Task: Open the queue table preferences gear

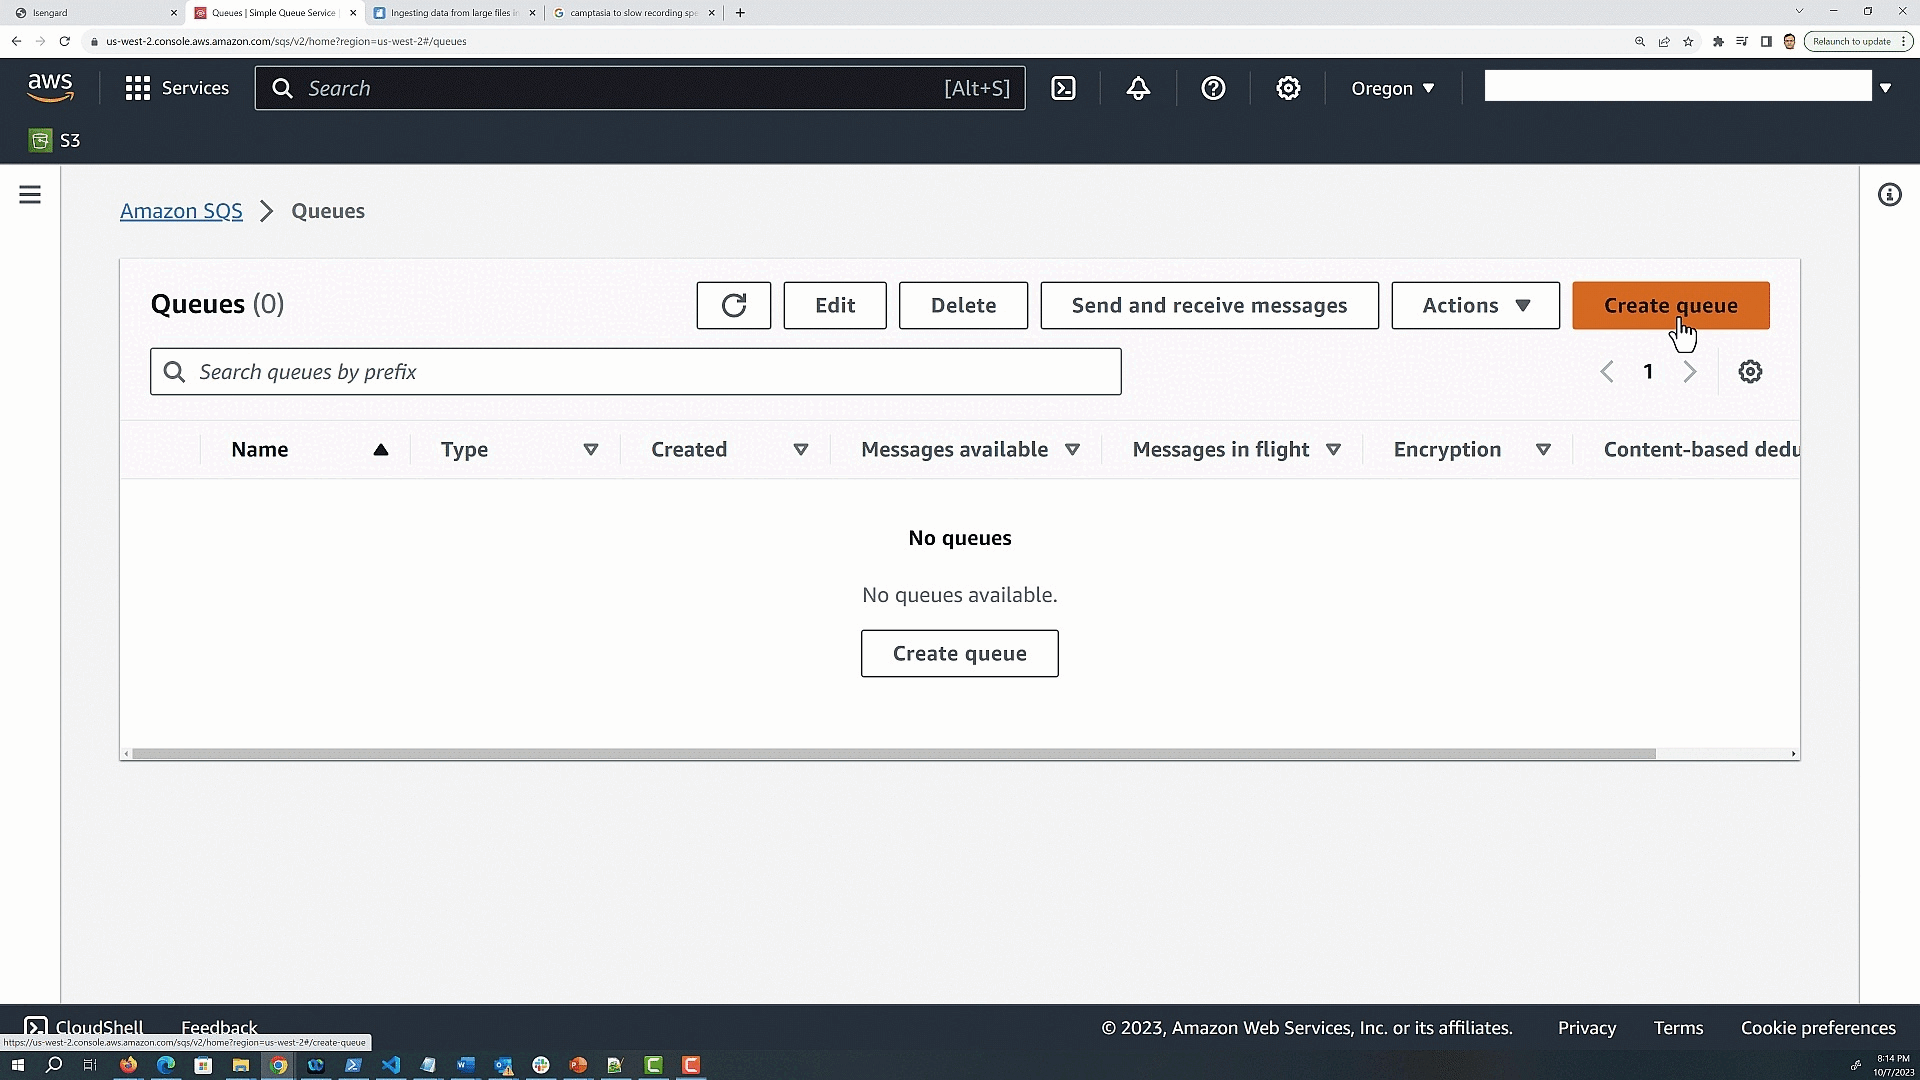Action: point(1750,371)
